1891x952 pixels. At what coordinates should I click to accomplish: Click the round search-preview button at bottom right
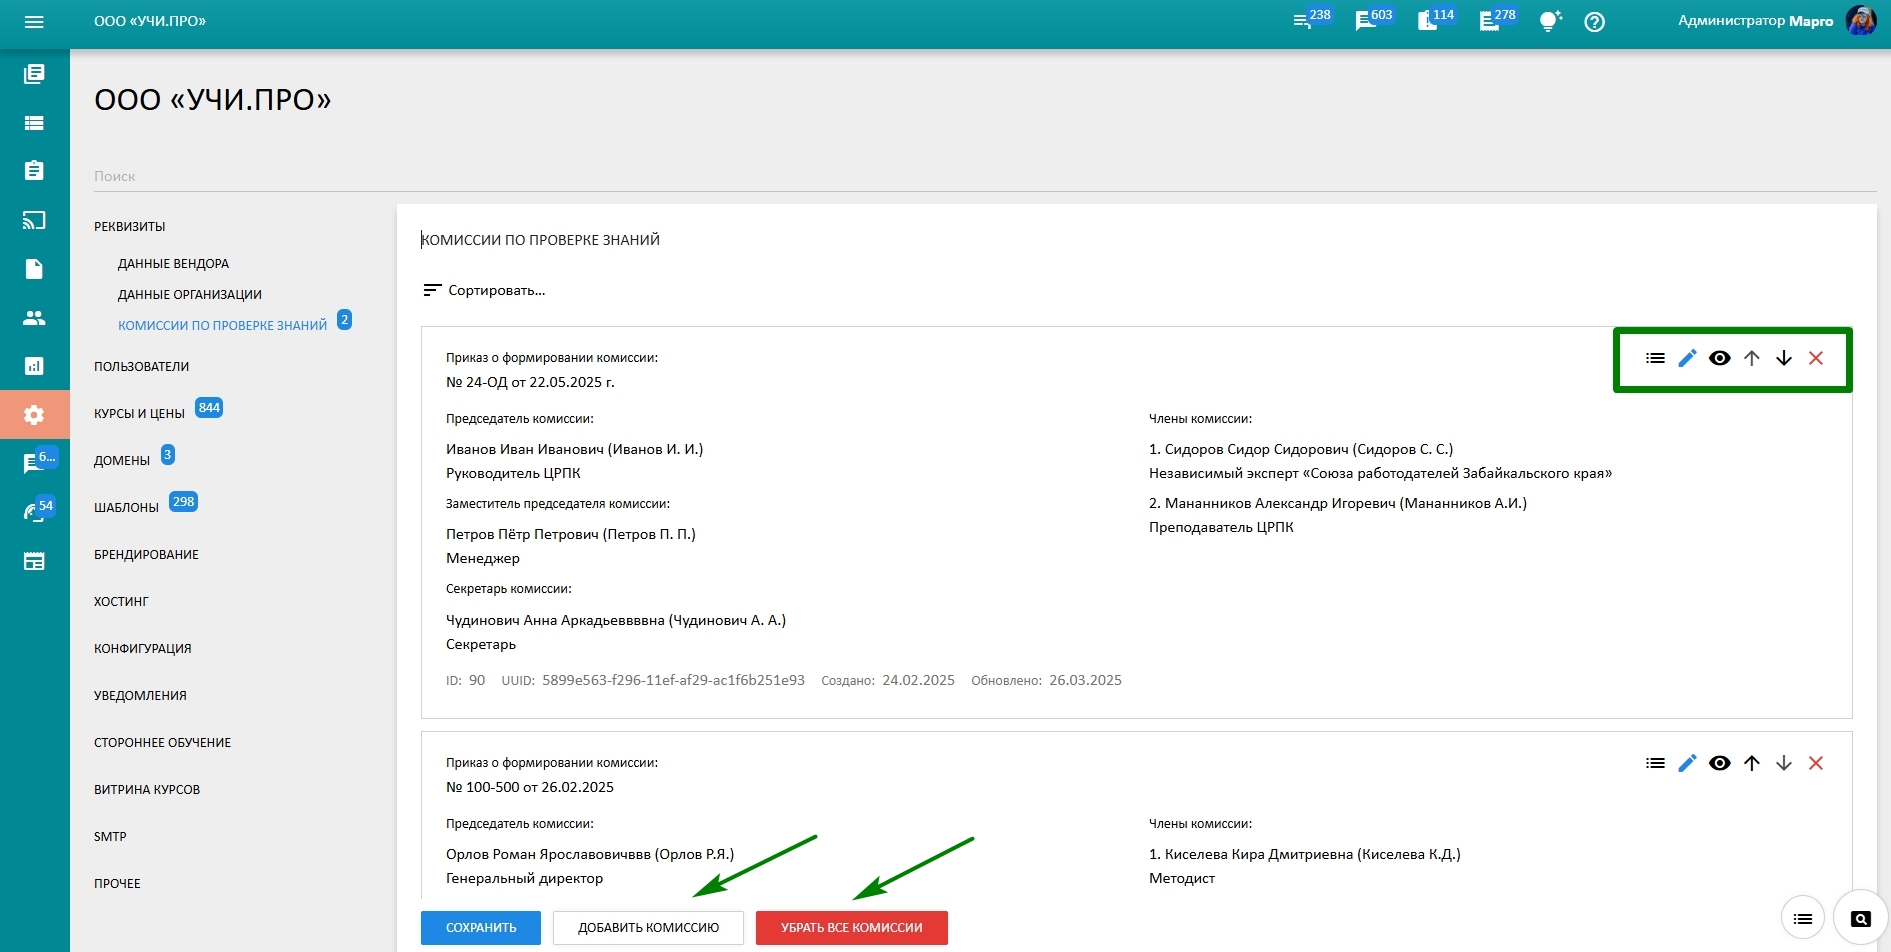(x=1861, y=919)
